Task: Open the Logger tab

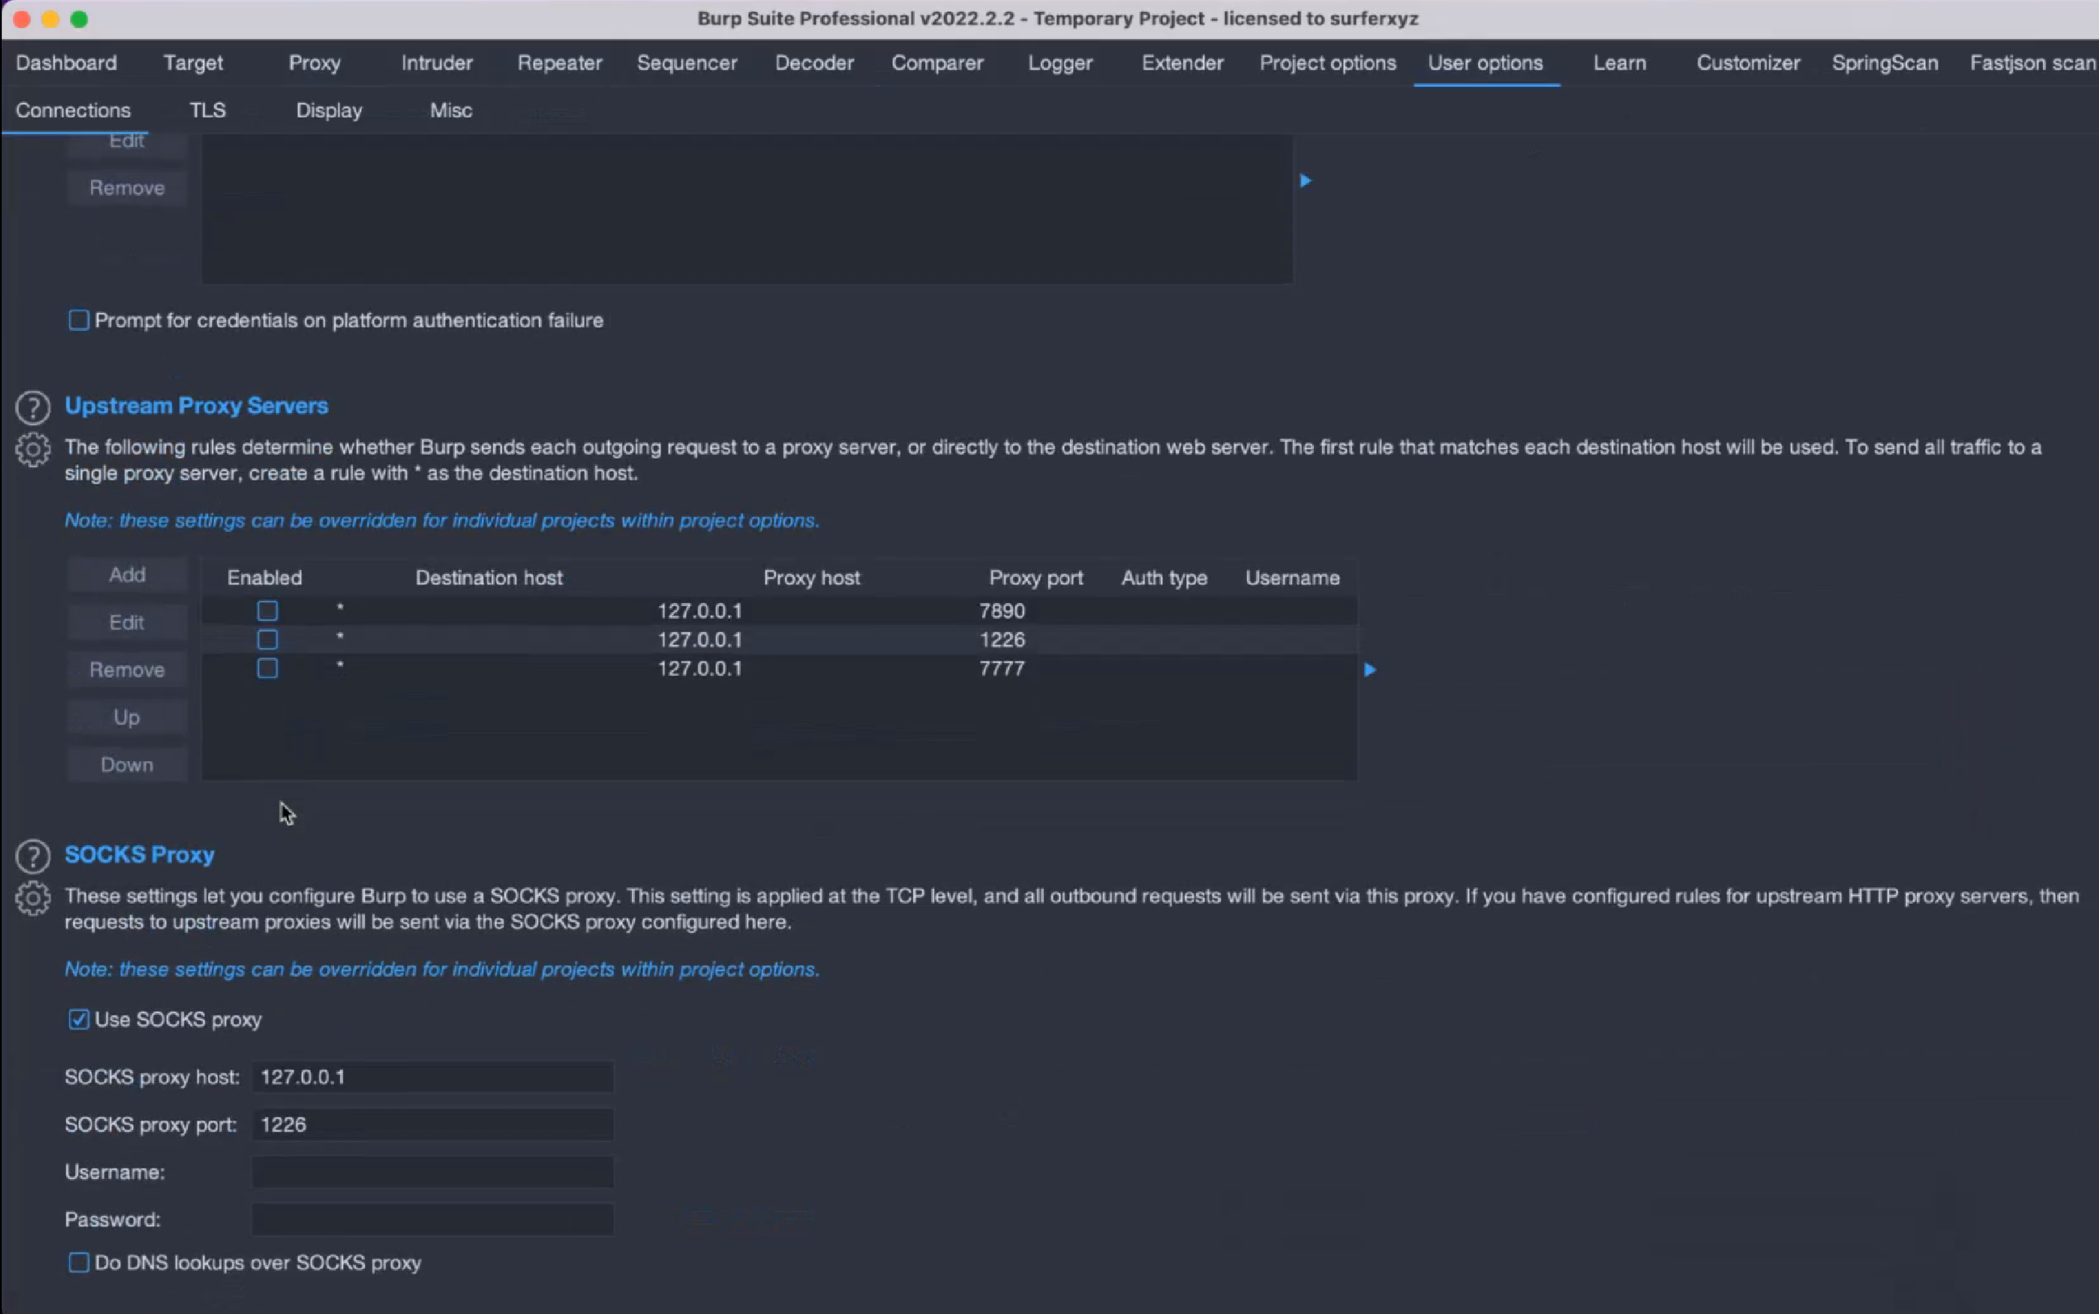Action: click(x=1060, y=62)
